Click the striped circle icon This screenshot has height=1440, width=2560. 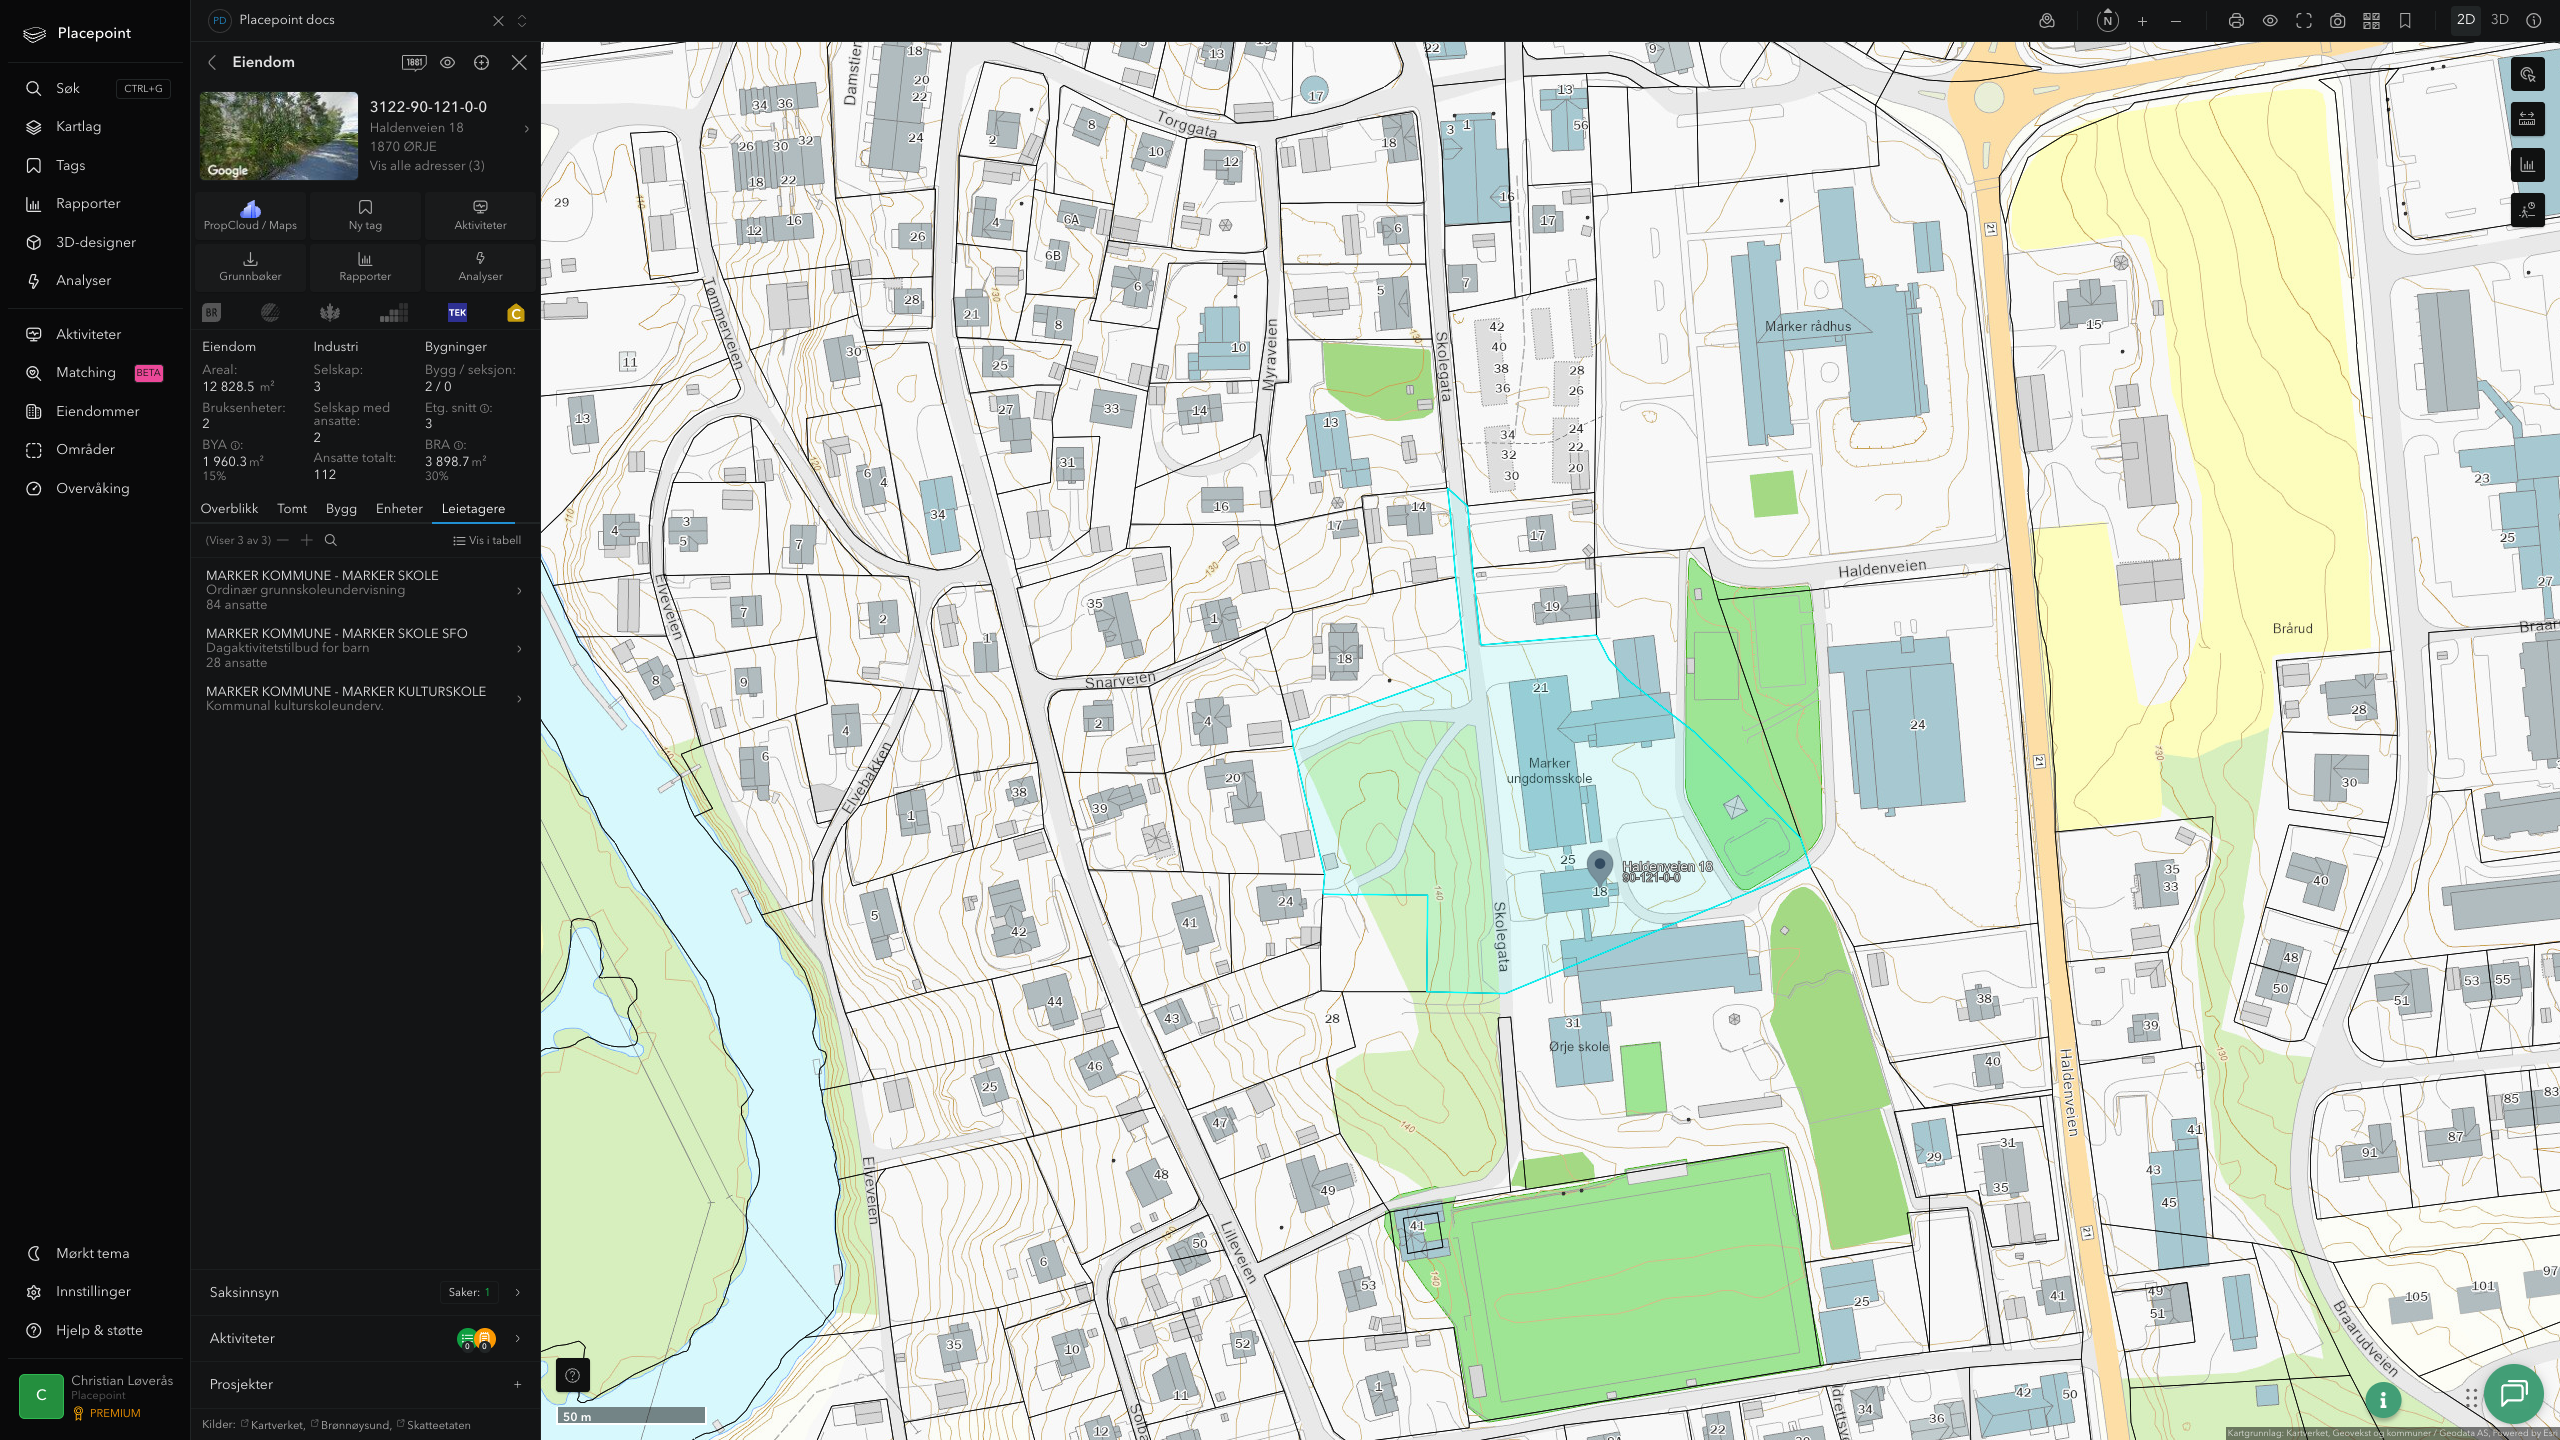(270, 313)
